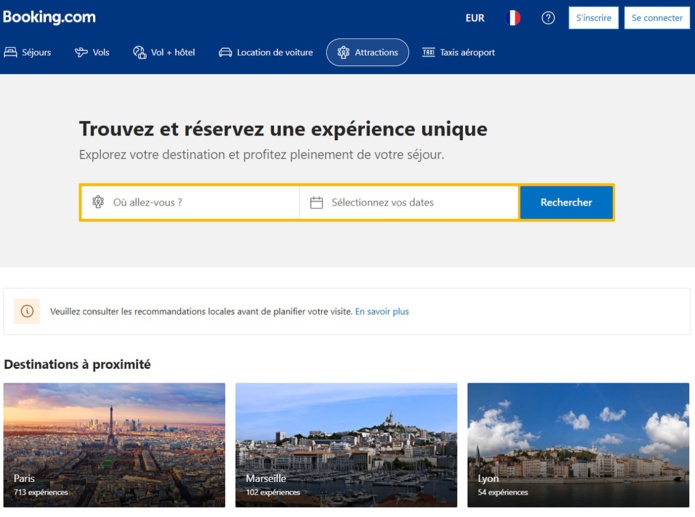The height and width of the screenshot is (517, 695).
Task: Switch to the Vol + hôtel tab
Action: point(164,52)
